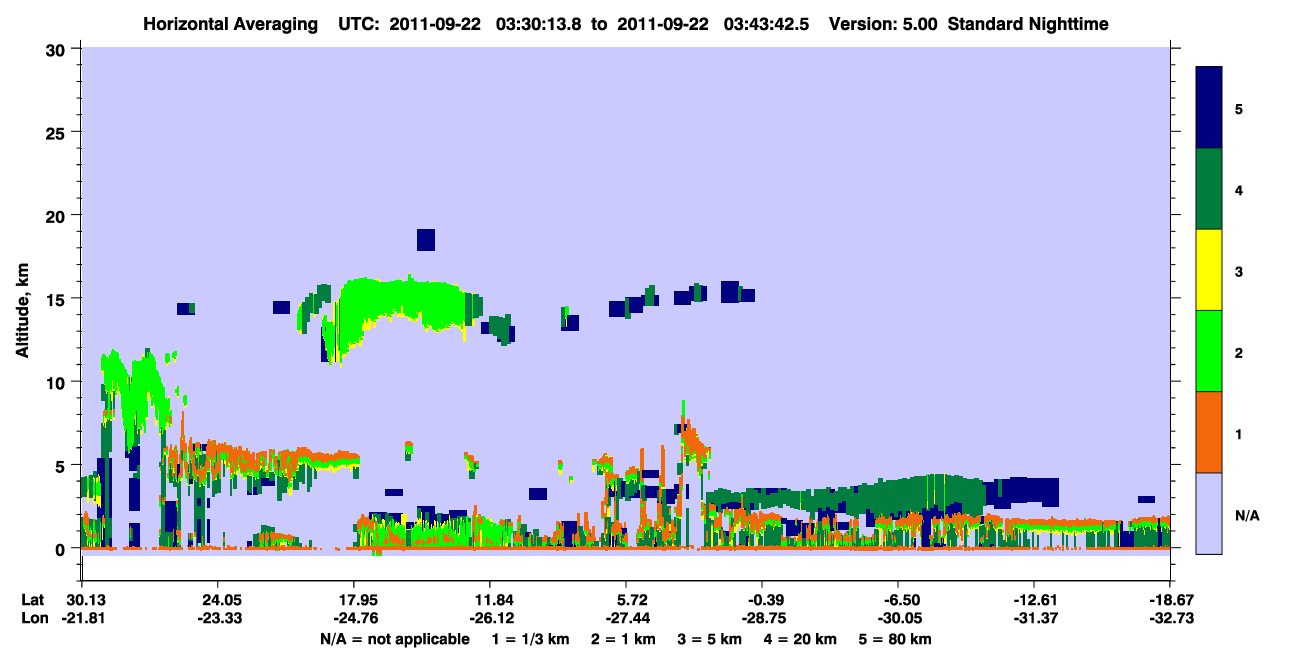Click the 'Lat' row label
The width and height of the screenshot is (1300, 667).
(x=32, y=600)
